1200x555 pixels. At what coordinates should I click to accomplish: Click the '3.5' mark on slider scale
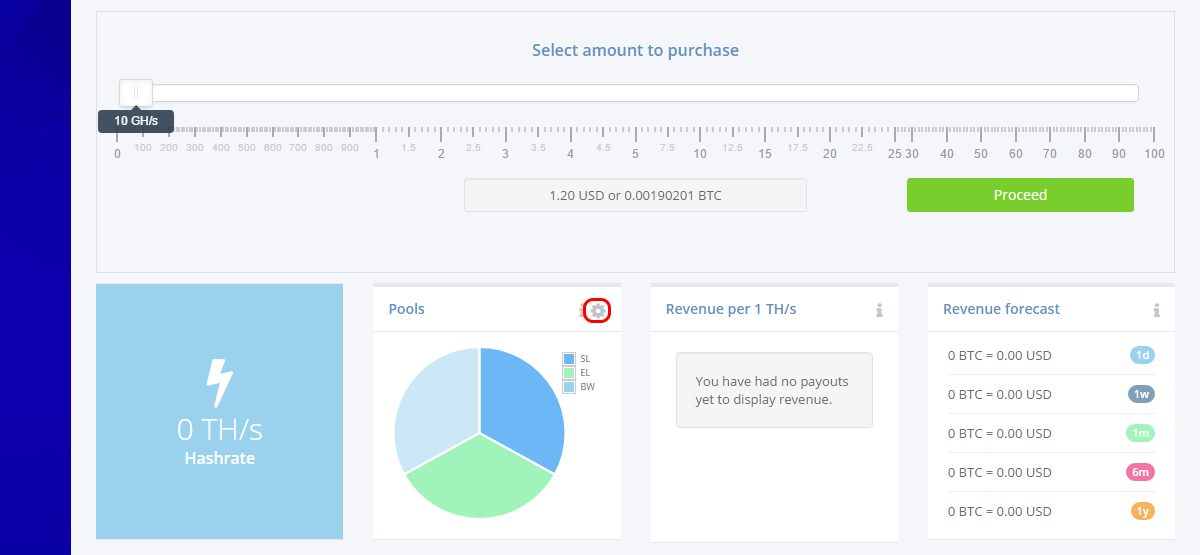538,148
